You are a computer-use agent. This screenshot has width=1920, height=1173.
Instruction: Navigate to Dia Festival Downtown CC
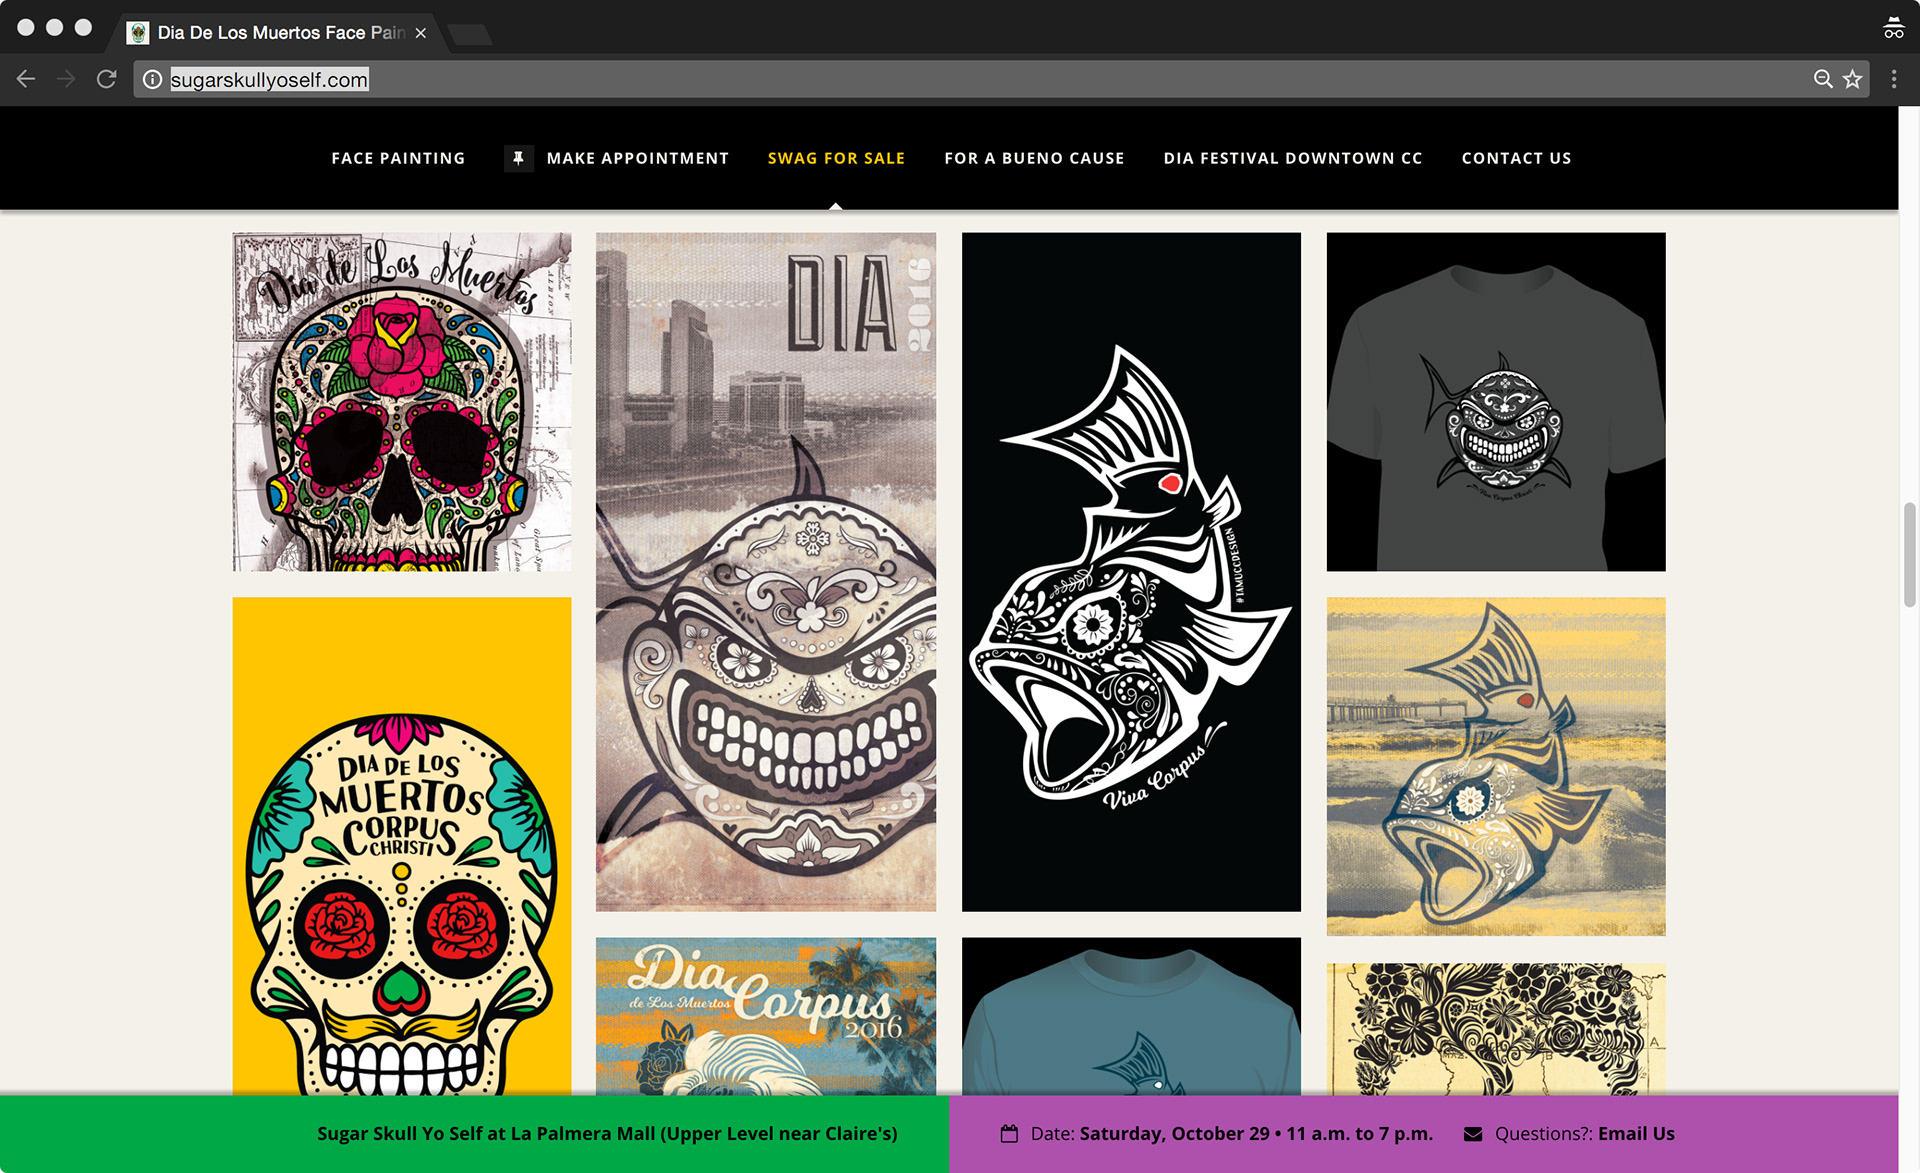tap(1292, 158)
